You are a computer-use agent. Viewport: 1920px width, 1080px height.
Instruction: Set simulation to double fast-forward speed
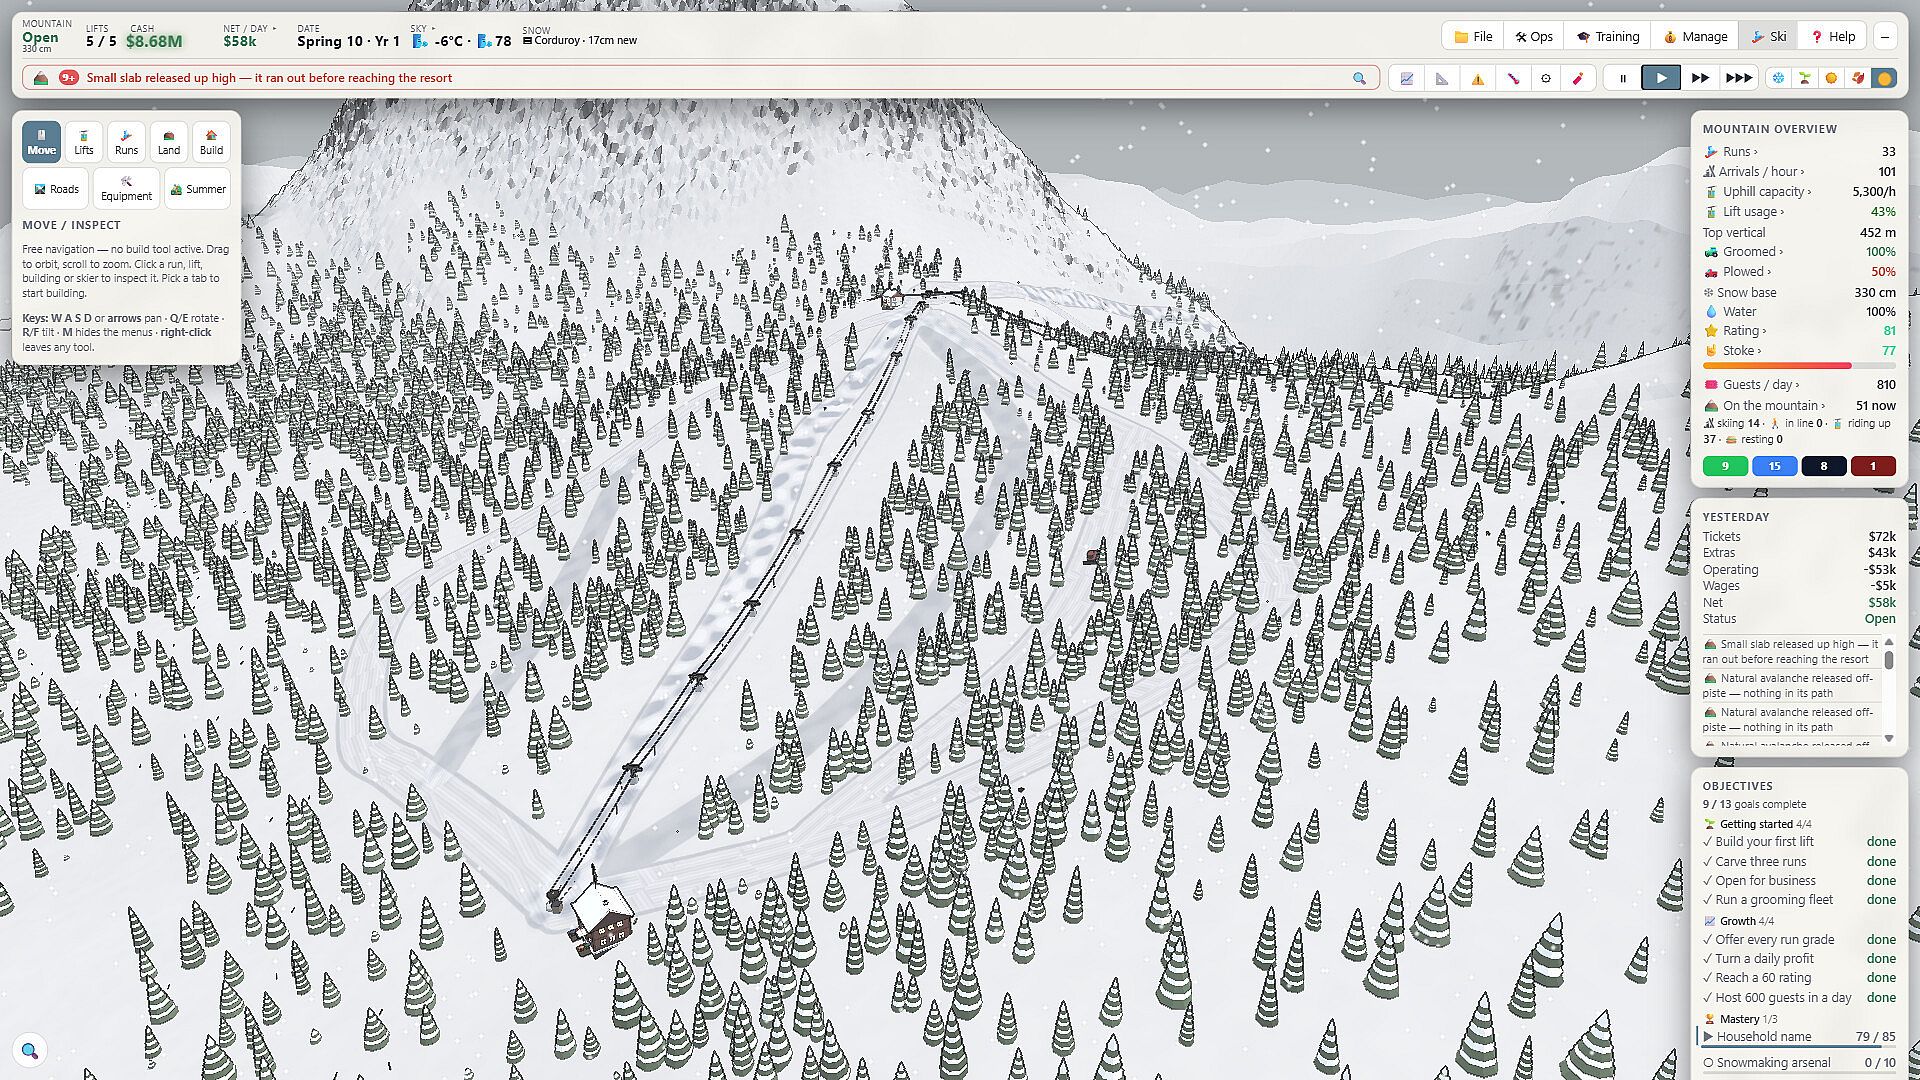[1700, 78]
